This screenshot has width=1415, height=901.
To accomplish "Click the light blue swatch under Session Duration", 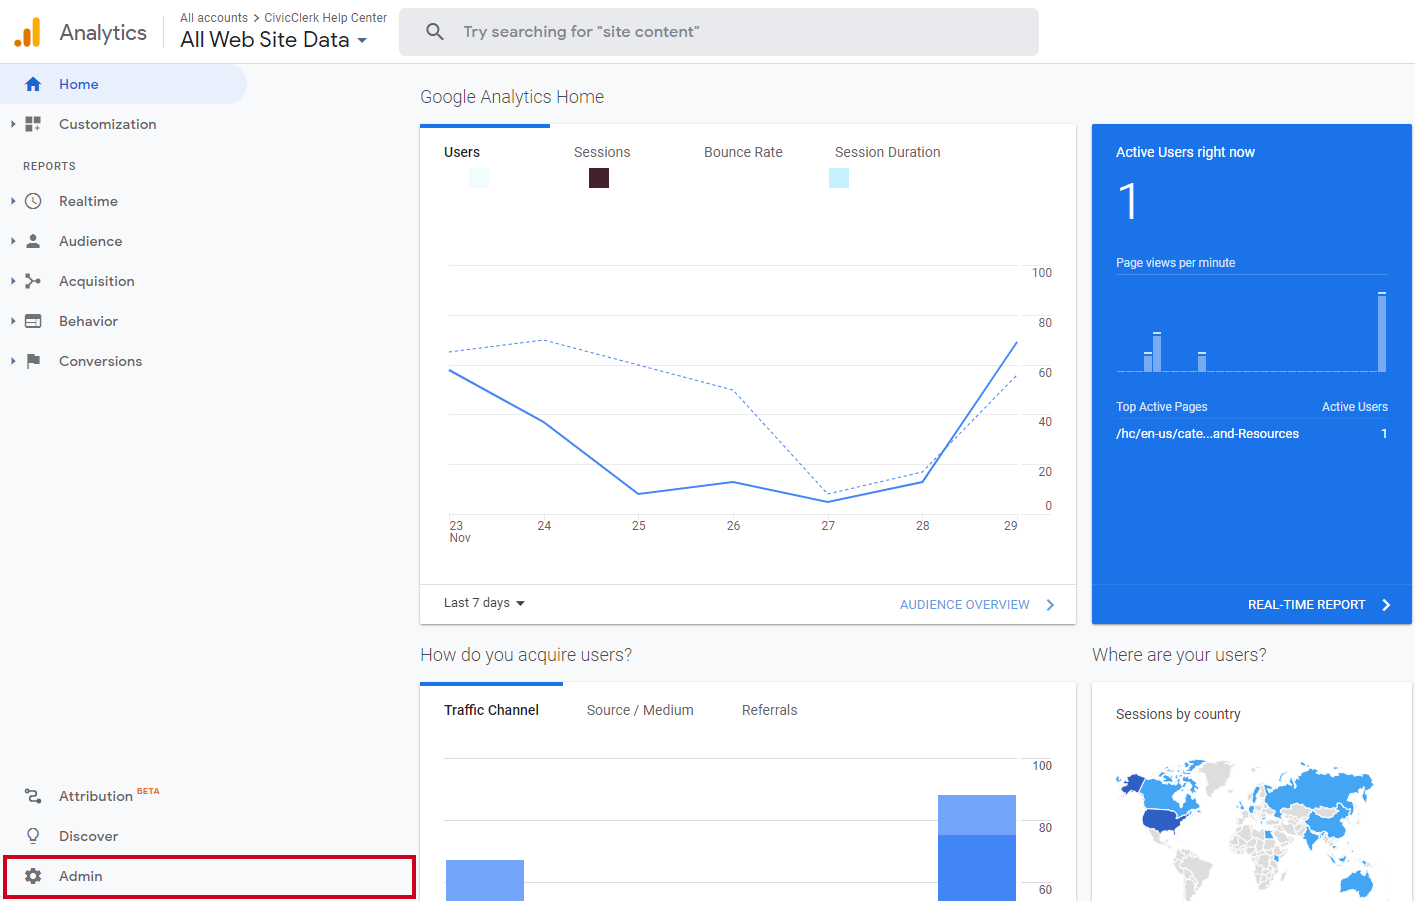I will [x=839, y=178].
